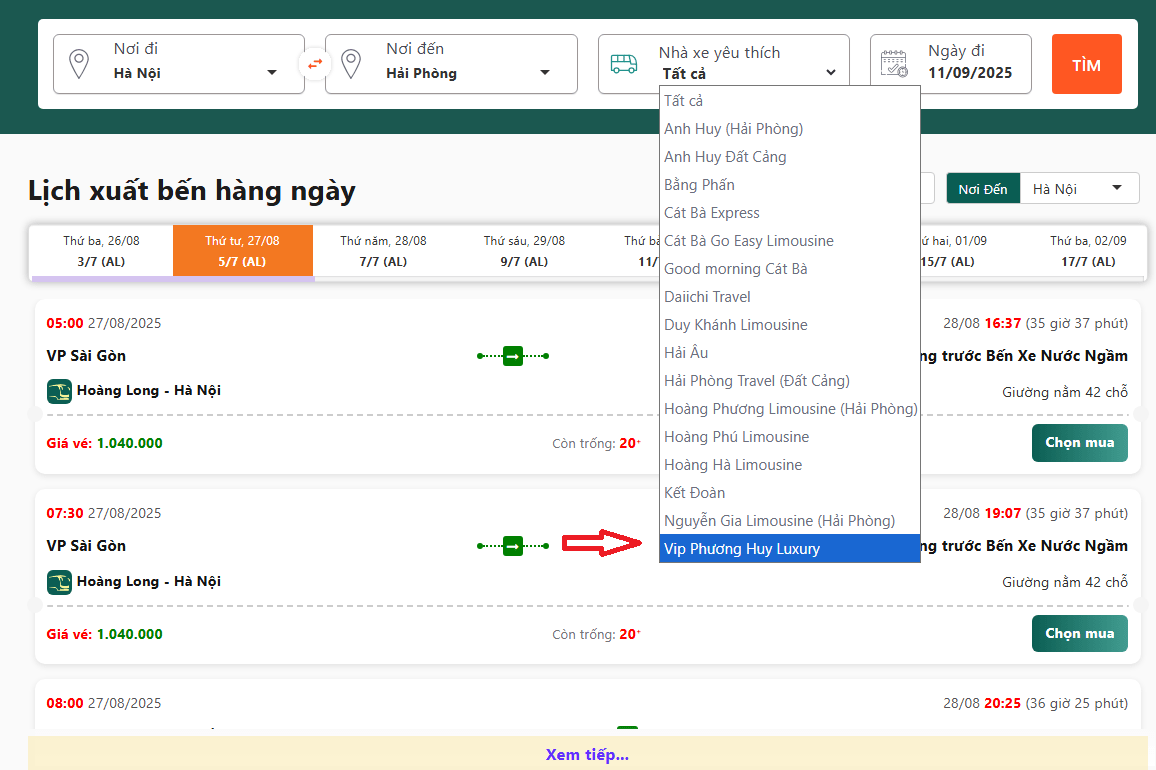Click the location pin icon for Nơi đi
The height and width of the screenshot is (770, 1156).
[x=78, y=64]
